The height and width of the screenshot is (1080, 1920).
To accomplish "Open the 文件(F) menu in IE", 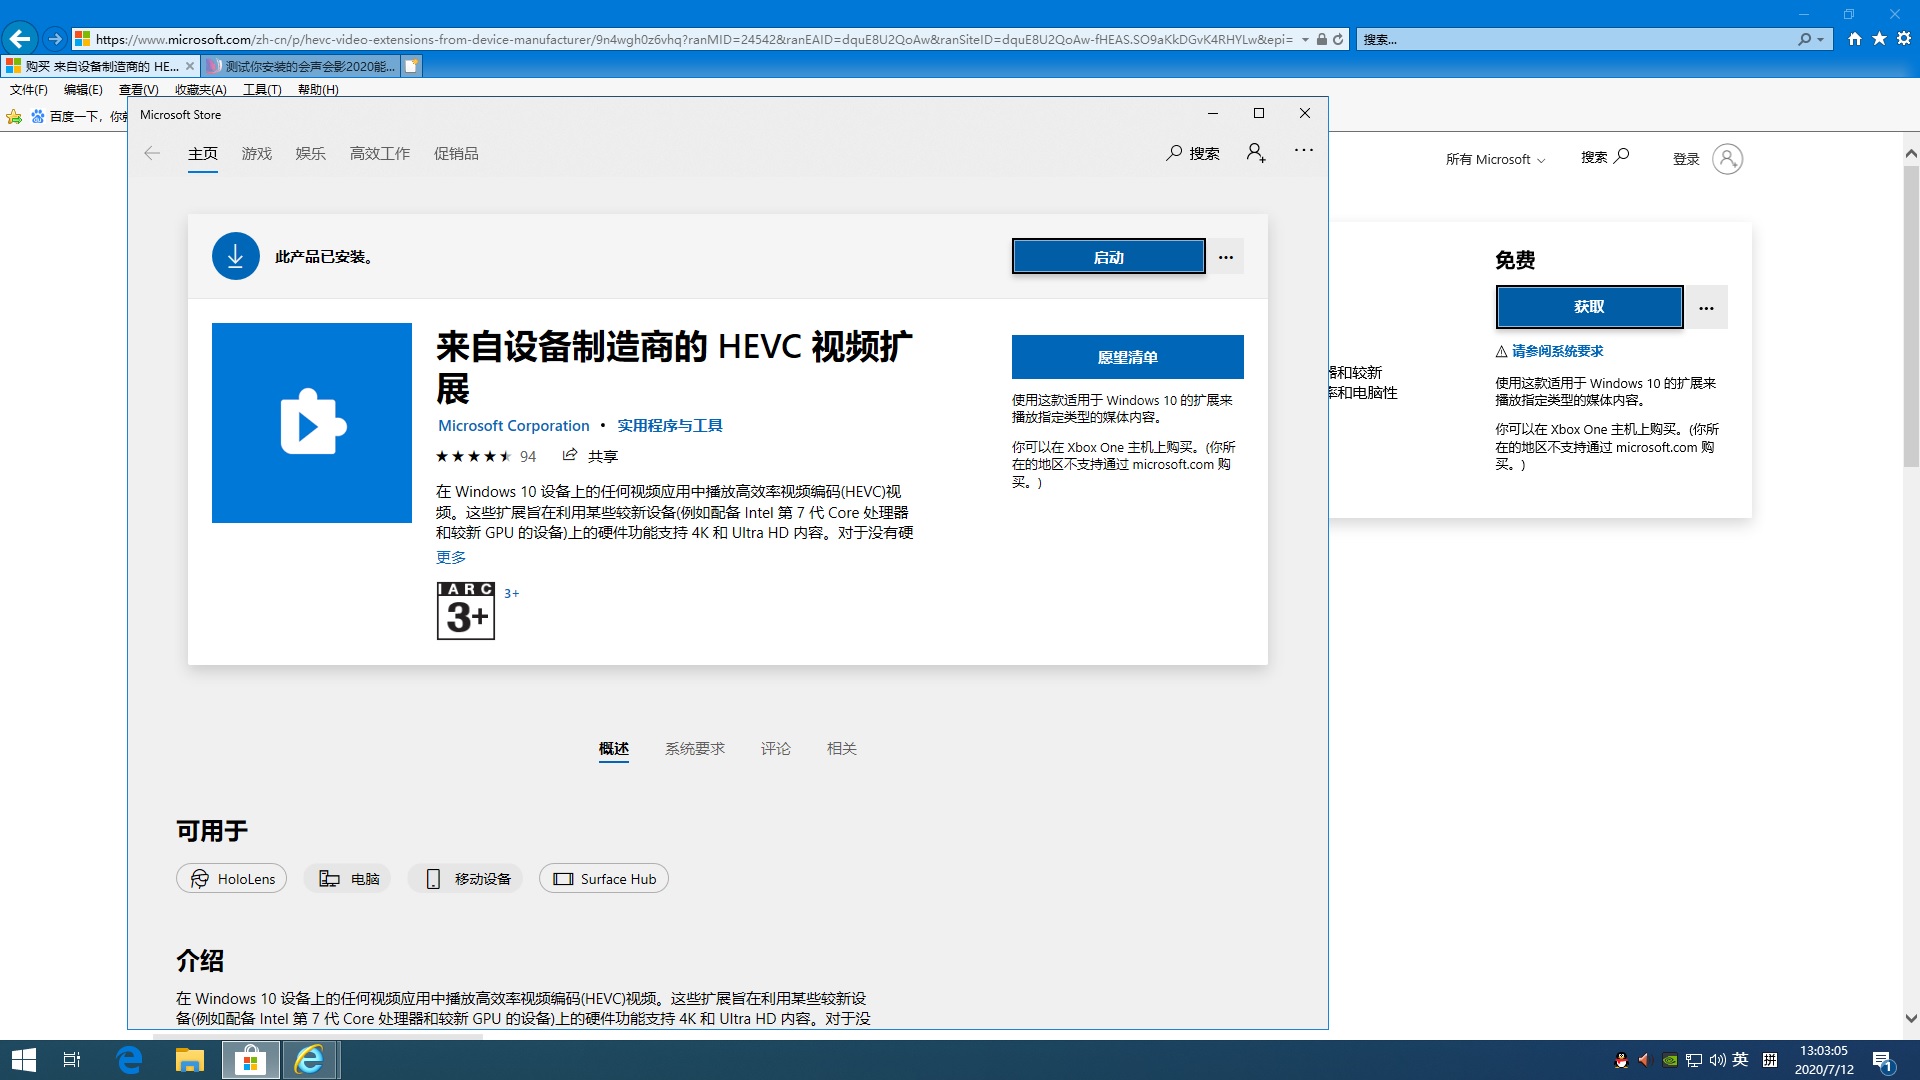I will point(29,89).
